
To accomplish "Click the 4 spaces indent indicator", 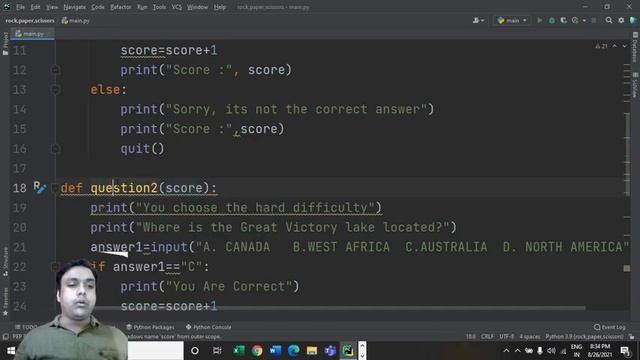I will pyautogui.click(x=530, y=337).
